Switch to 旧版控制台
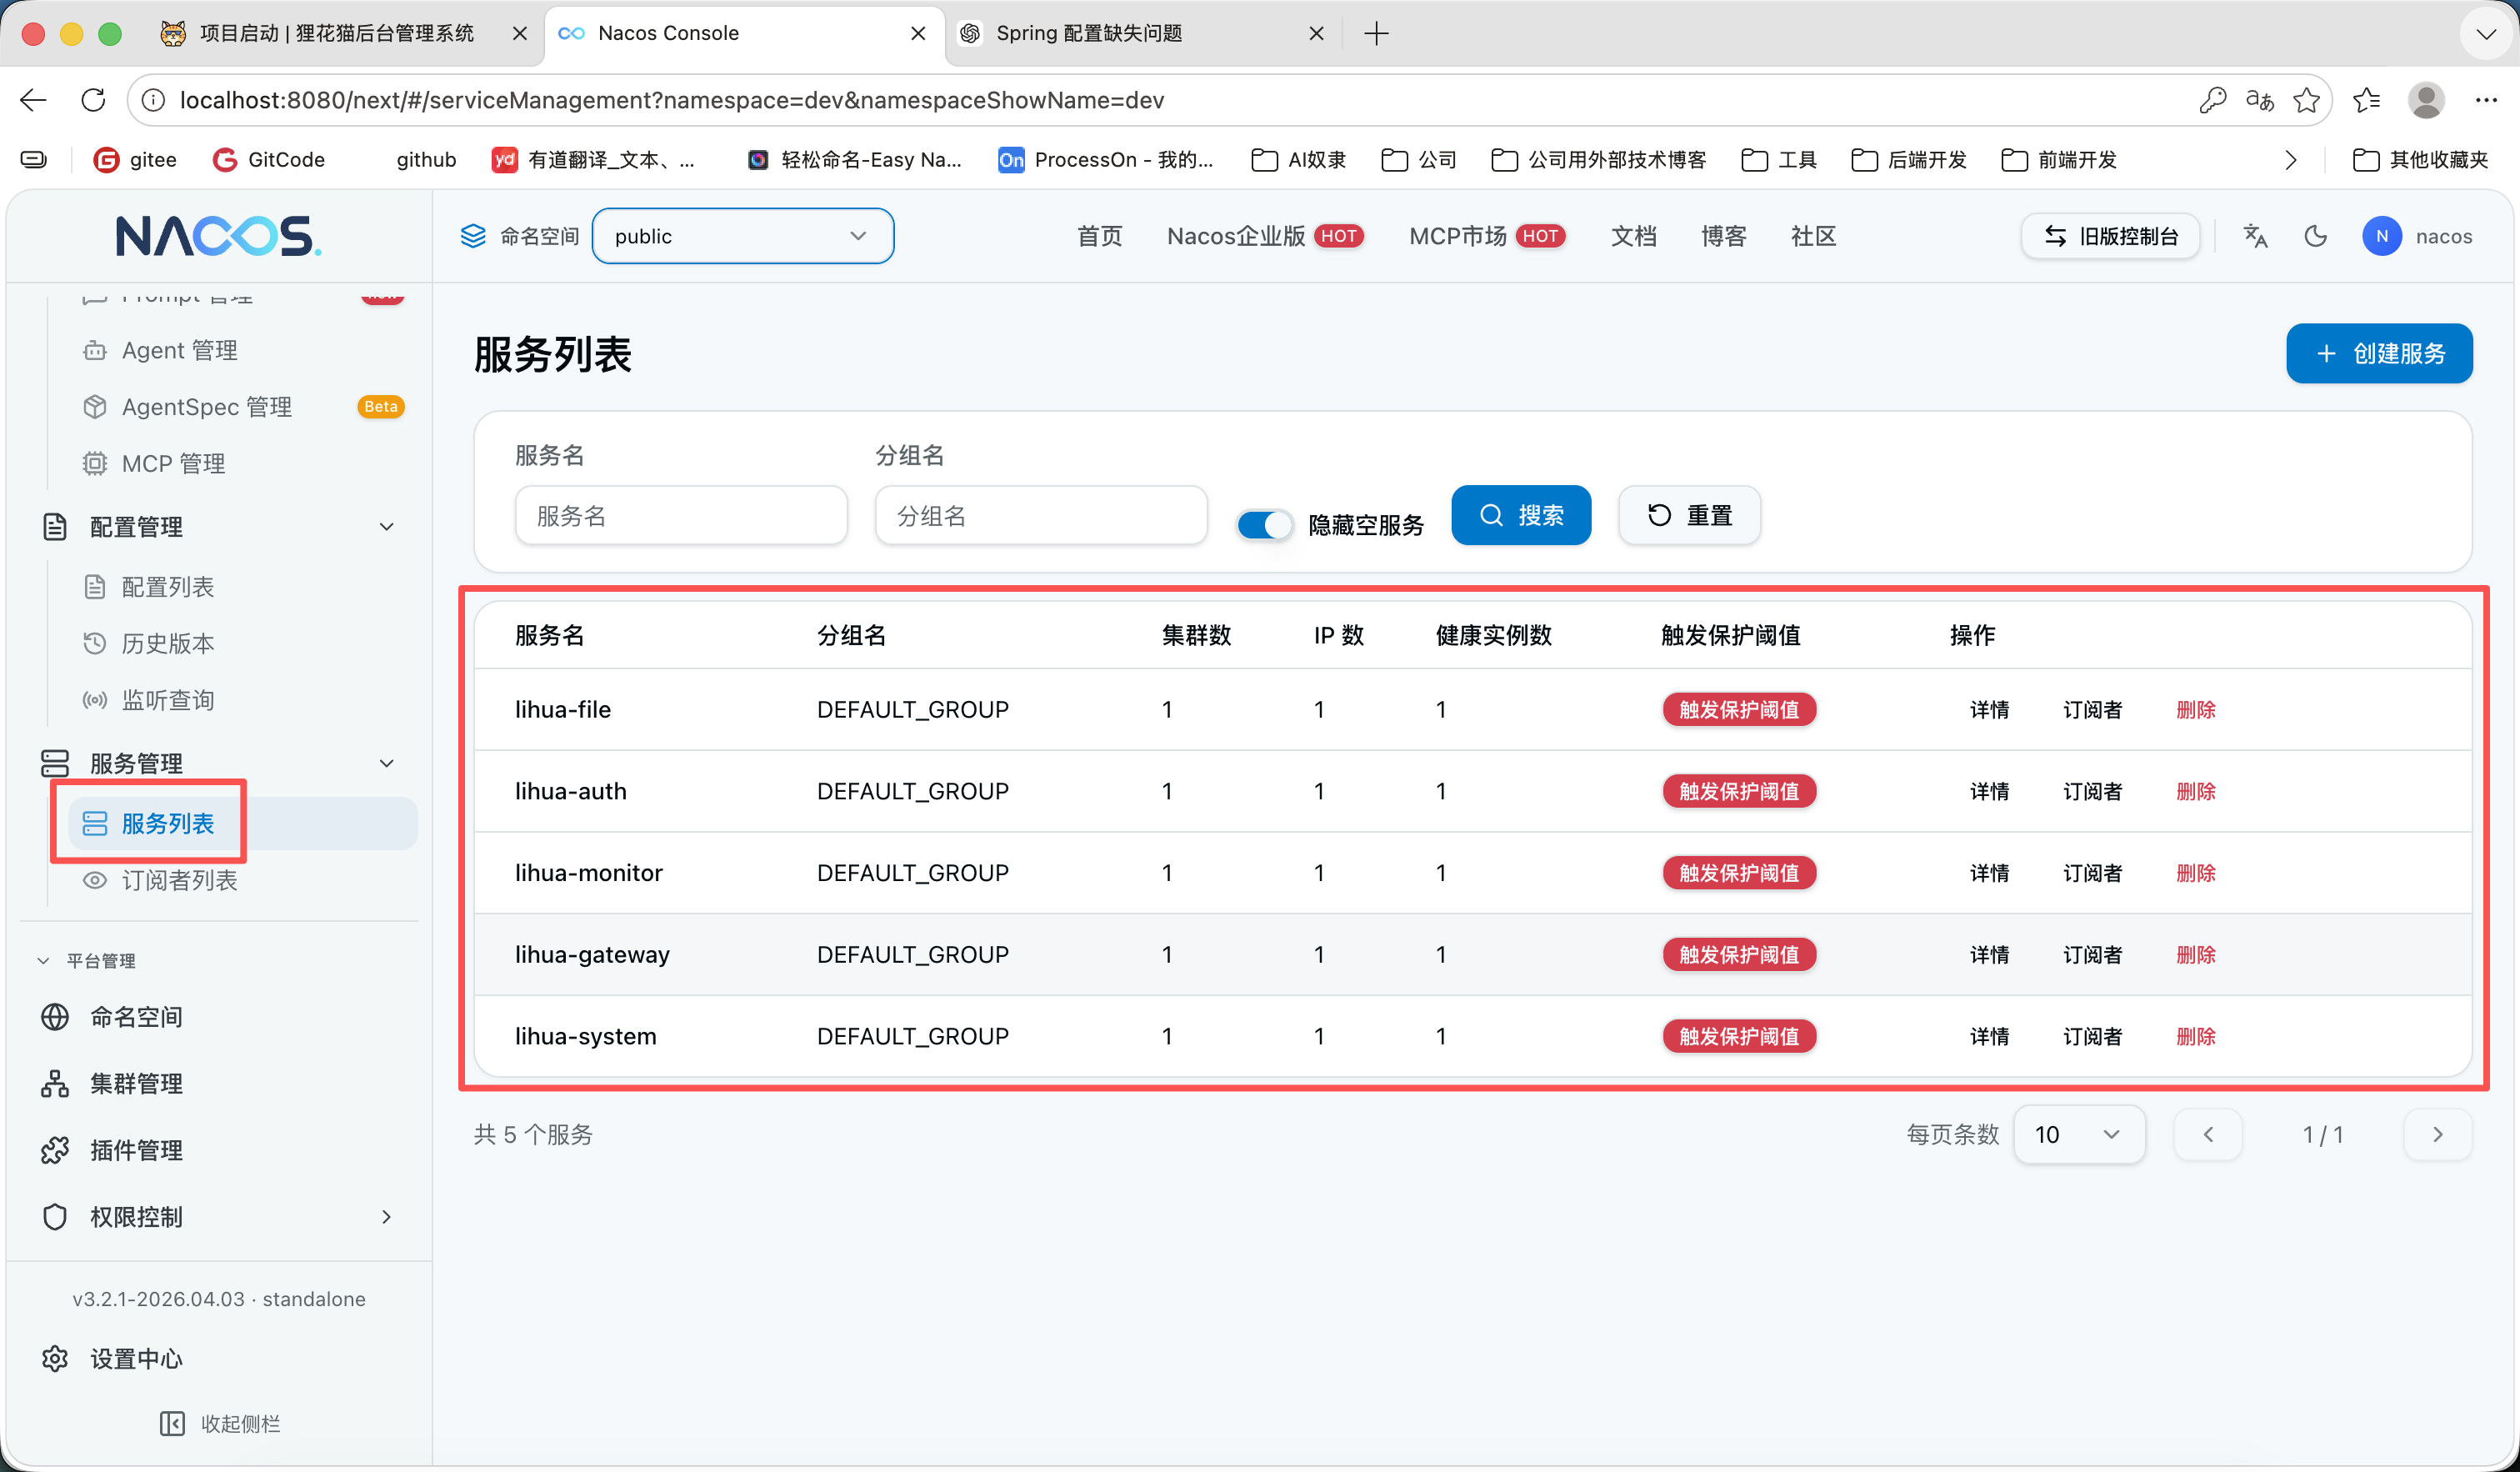Viewport: 2520px width, 1472px height. (x=2110, y=236)
